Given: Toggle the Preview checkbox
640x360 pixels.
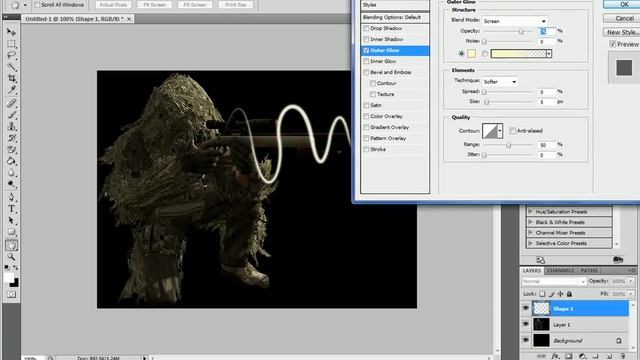Looking at the screenshot, I should (x=613, y=44).
